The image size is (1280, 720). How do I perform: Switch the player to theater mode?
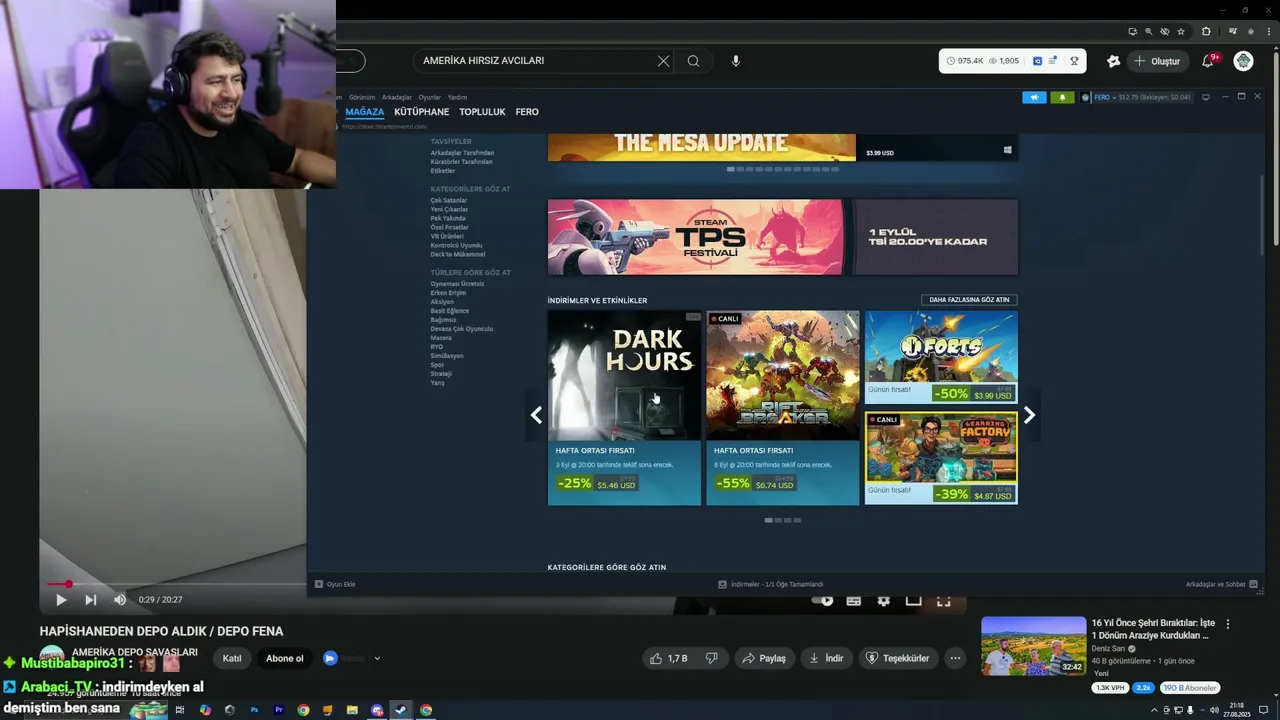point(913,601)
